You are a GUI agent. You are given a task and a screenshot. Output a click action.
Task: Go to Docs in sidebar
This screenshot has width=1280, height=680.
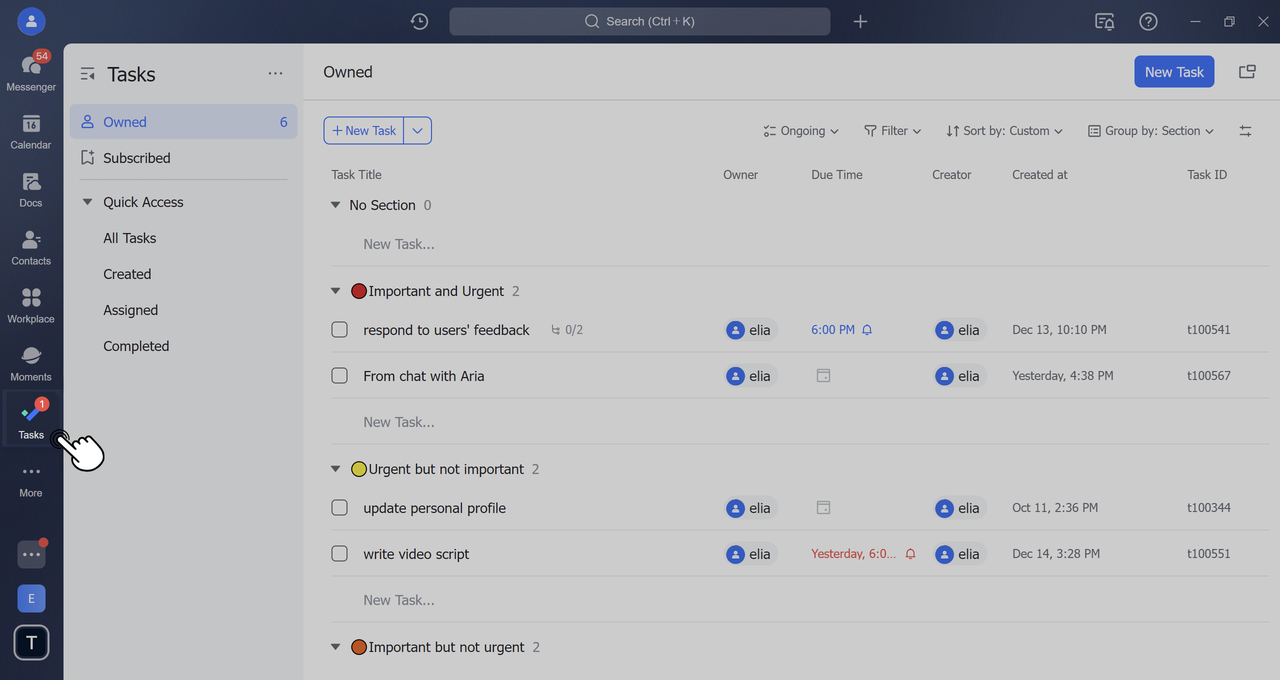pyautogui.click(x=31, y=188)
